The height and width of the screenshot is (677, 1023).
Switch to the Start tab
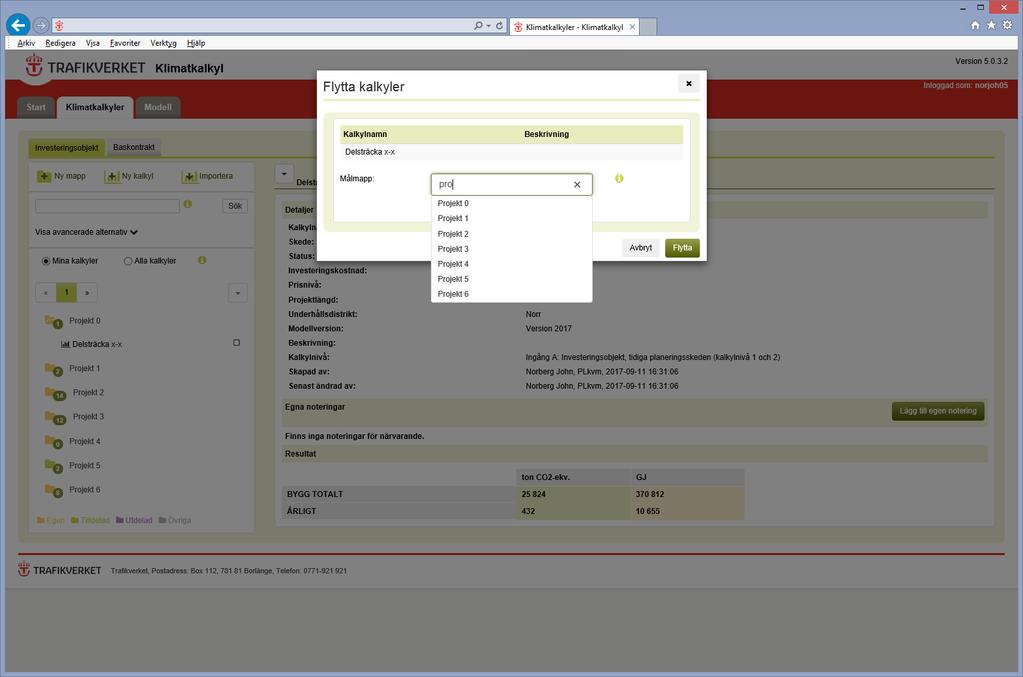36,108
